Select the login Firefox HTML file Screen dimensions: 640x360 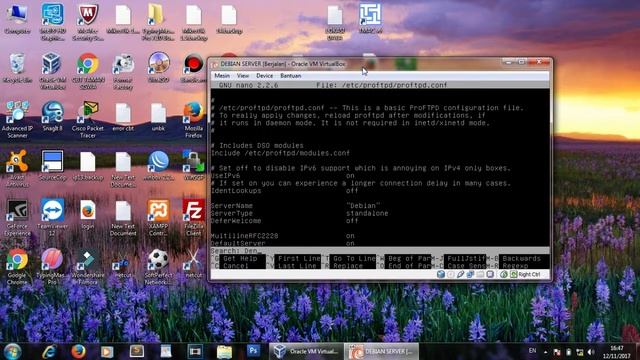(x=88, y=214)
